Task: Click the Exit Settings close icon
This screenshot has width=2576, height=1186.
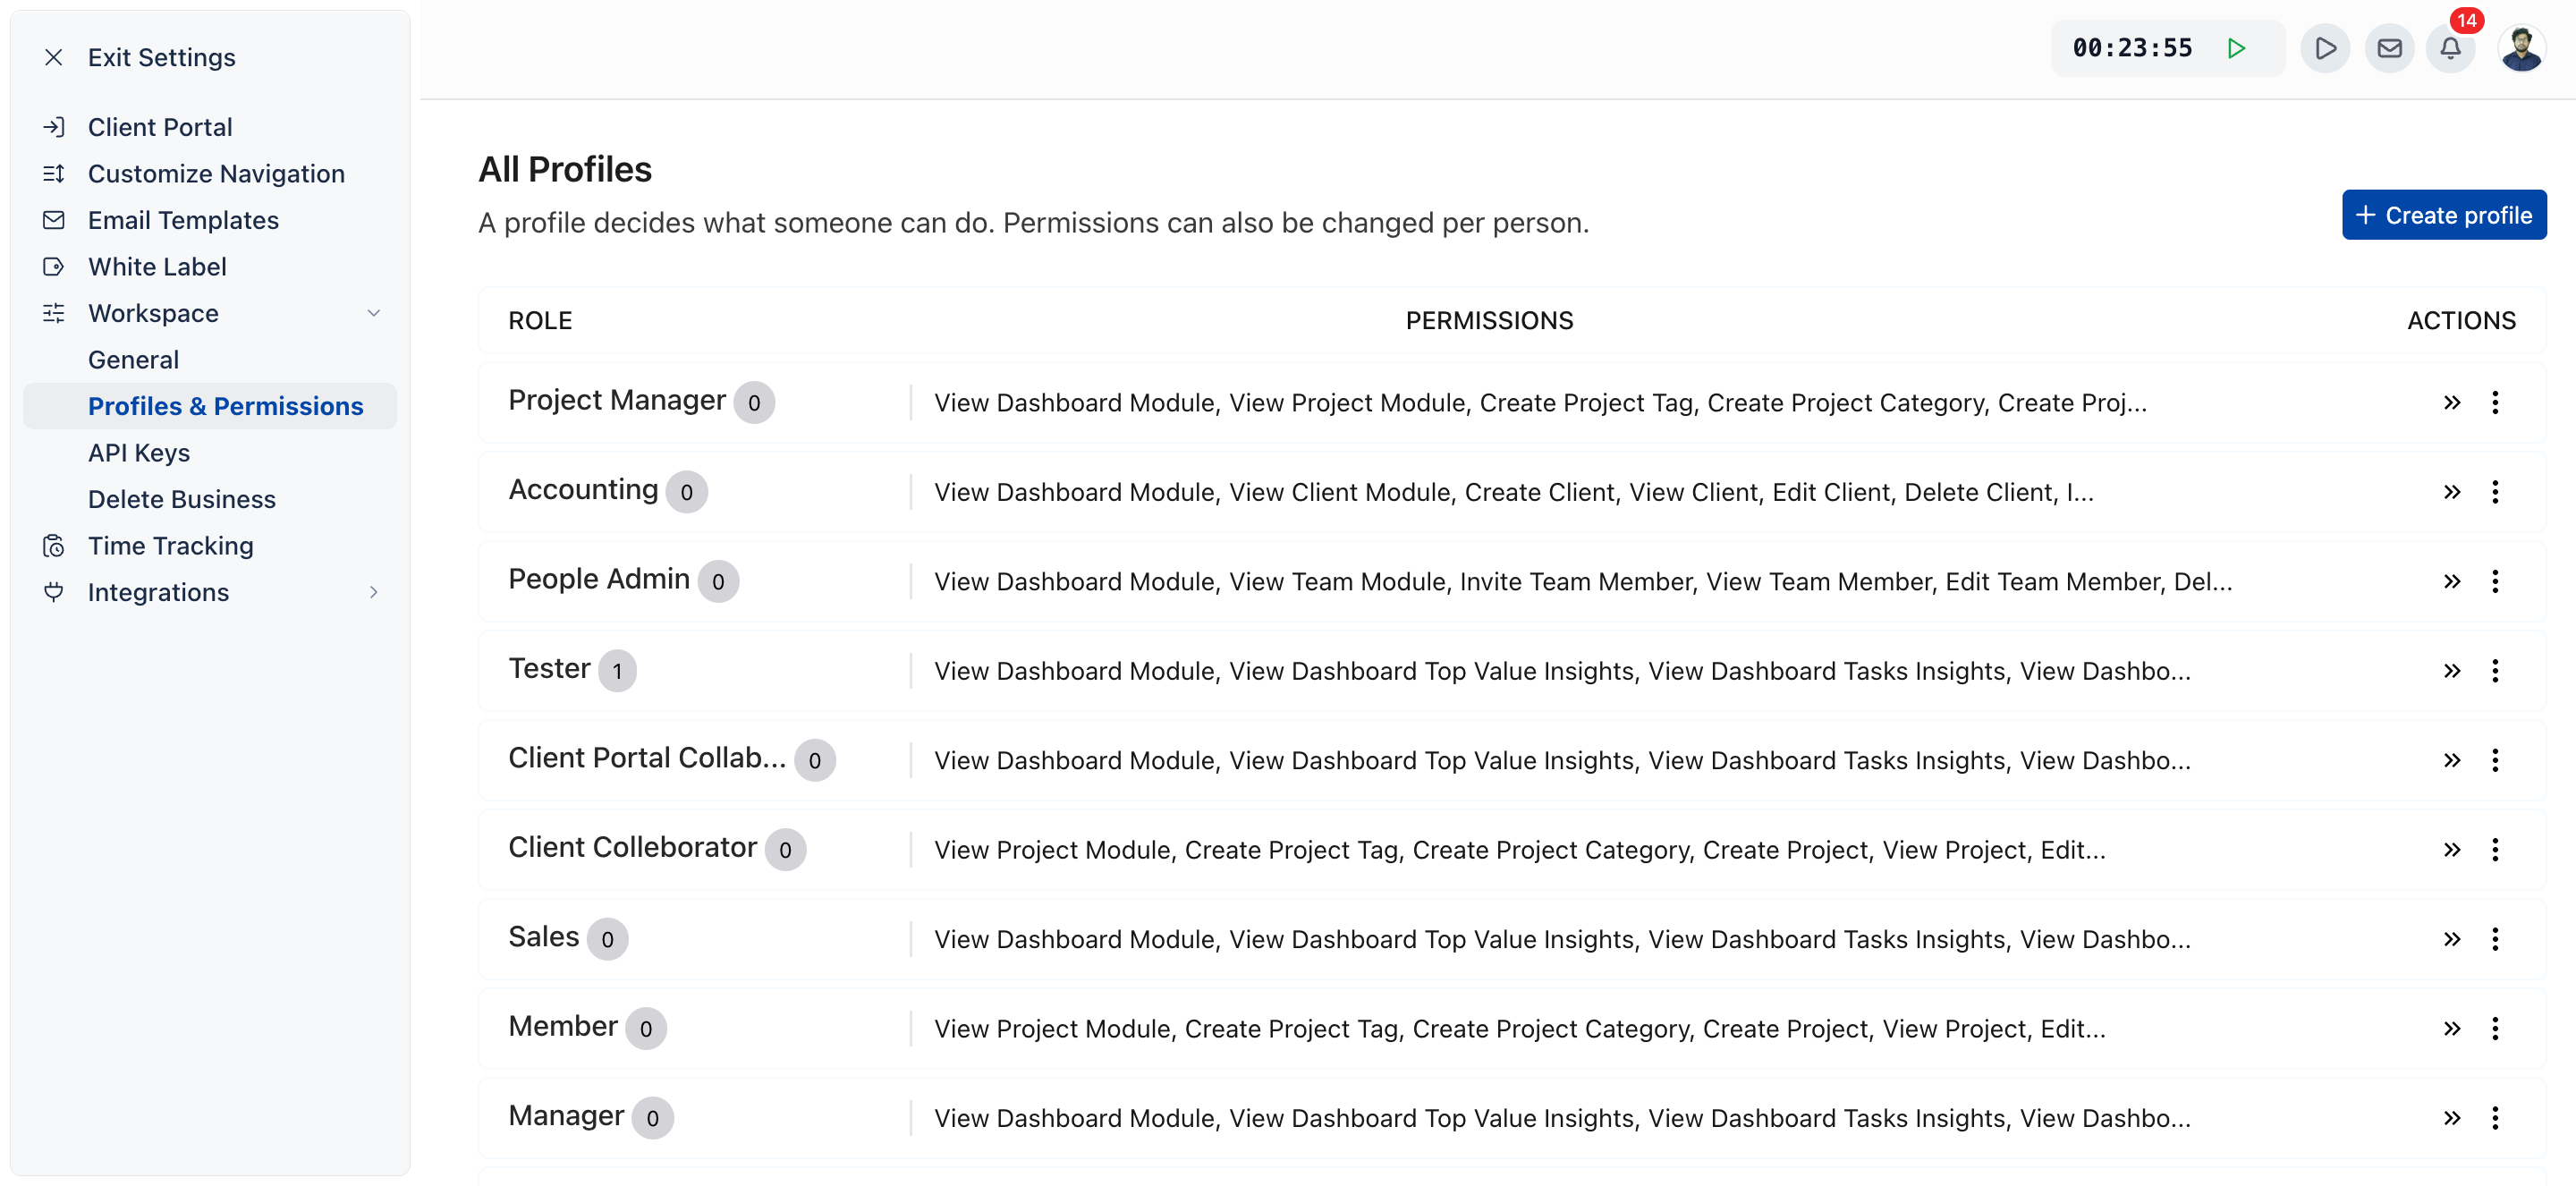Action: pyautogui.click(x=54, y=58)
